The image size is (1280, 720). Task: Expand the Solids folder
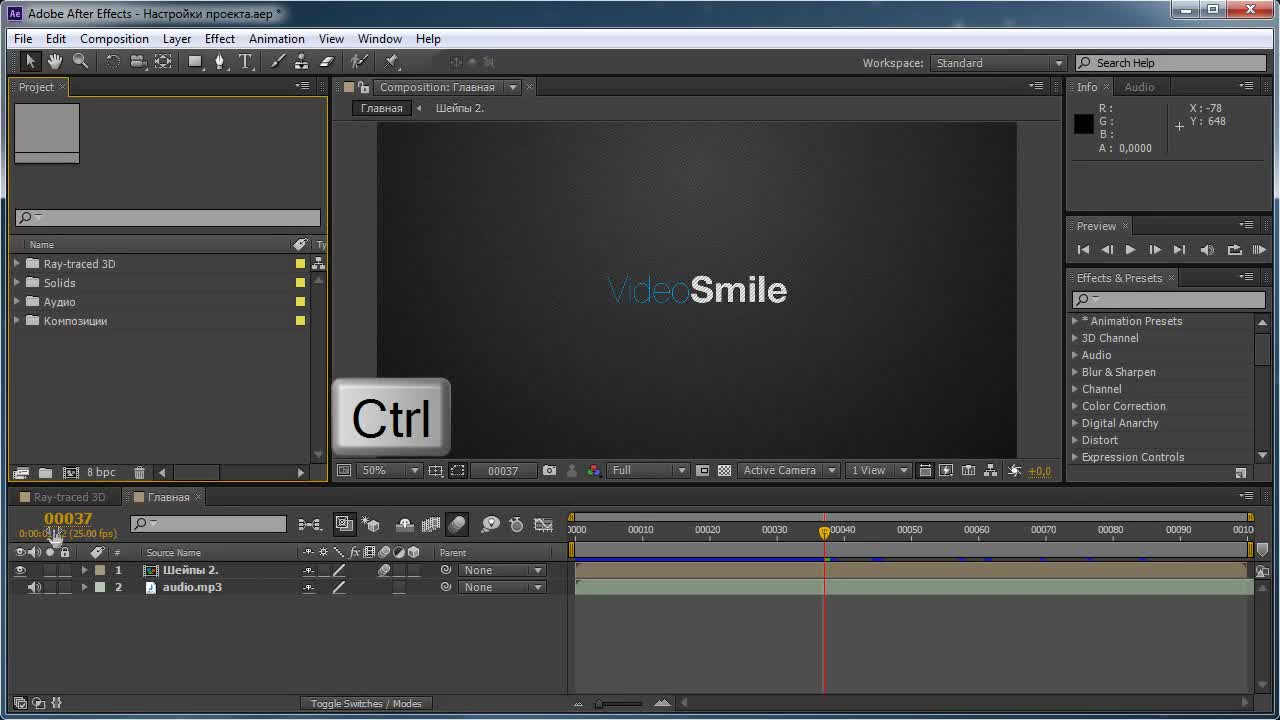point(17,283)
